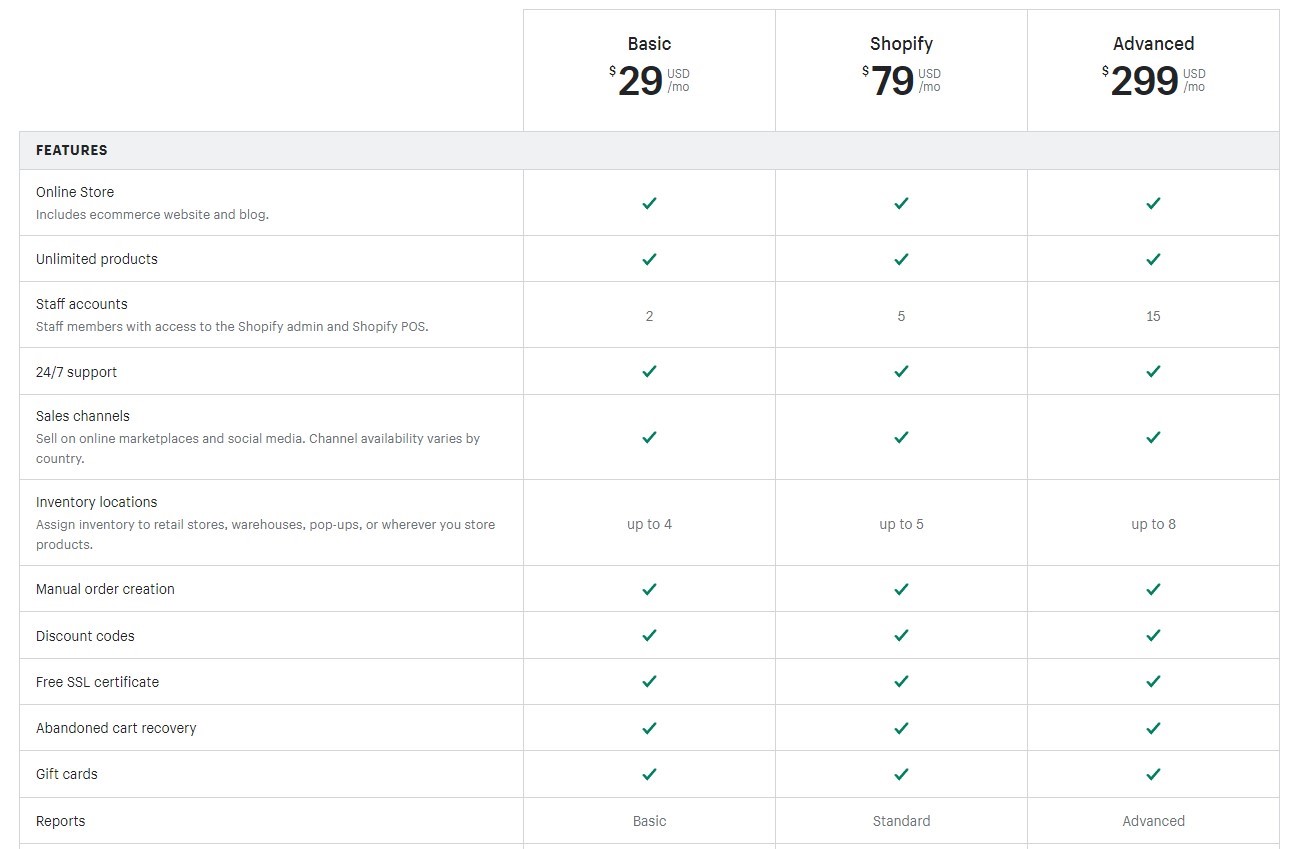The width and height of the screenshot is (1292, 849).
Task: Click Free SSL certificate checkmark under Basic
Action: point(649,681)
